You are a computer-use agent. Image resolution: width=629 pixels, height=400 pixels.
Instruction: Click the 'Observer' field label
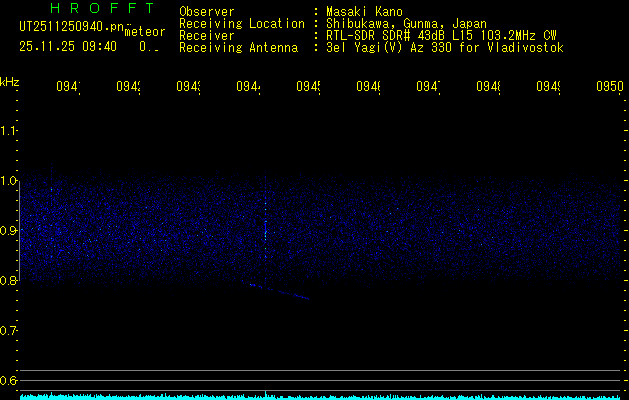[x=207, y=12]
